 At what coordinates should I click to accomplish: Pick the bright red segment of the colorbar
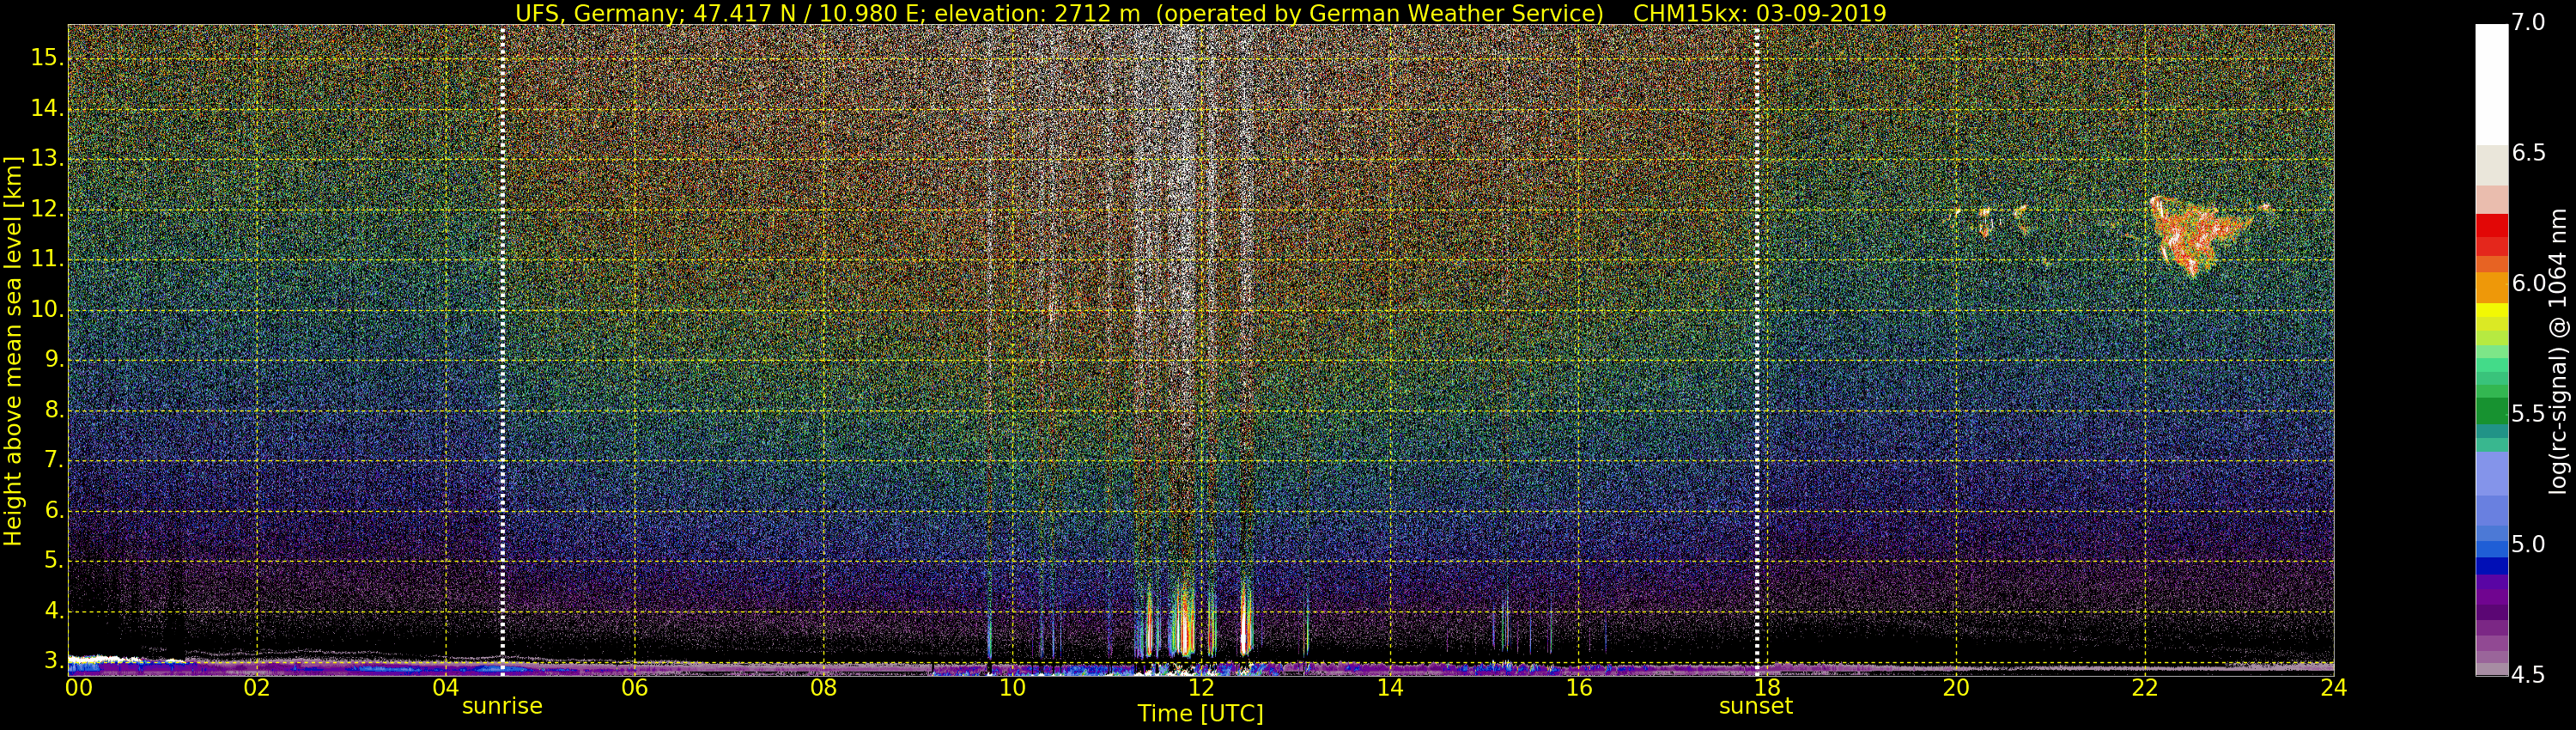(x=2491, y=225)
